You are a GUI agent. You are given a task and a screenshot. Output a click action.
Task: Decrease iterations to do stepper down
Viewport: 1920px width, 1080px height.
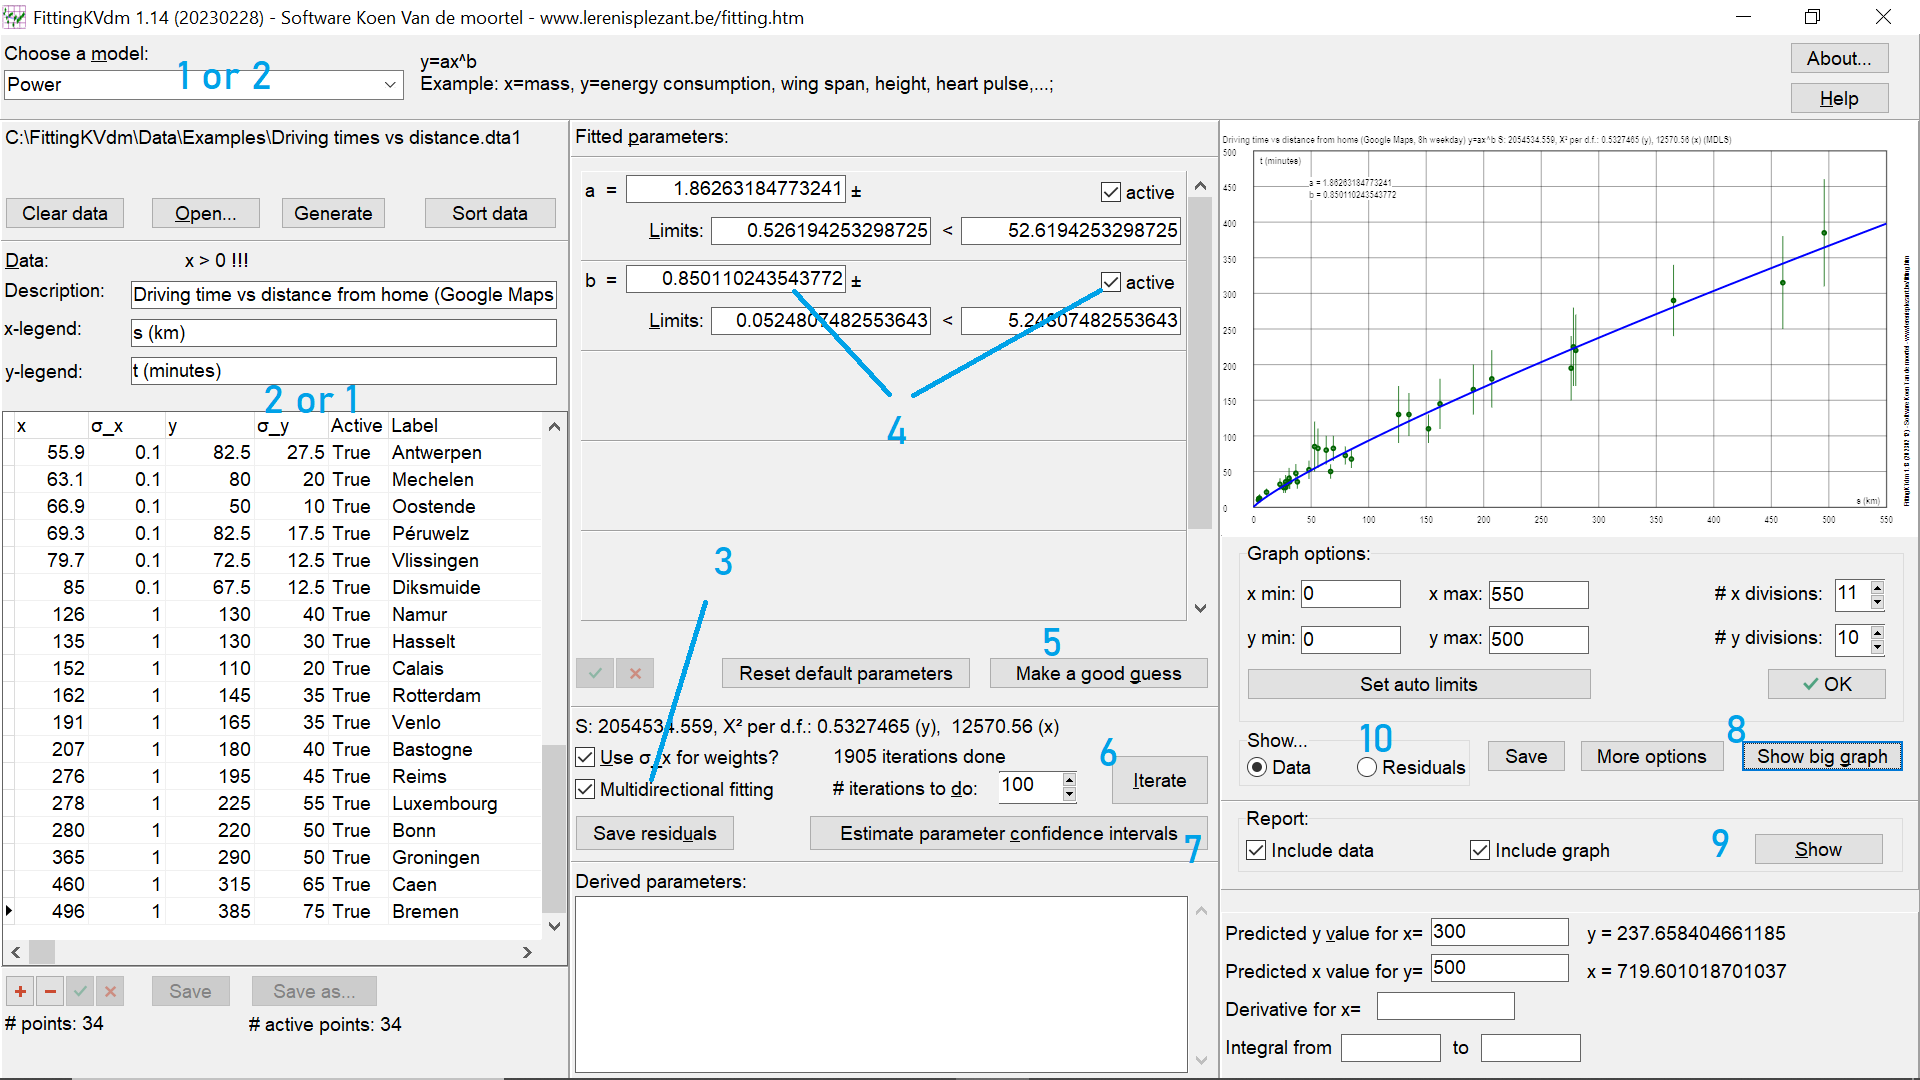click(1069, 794)
